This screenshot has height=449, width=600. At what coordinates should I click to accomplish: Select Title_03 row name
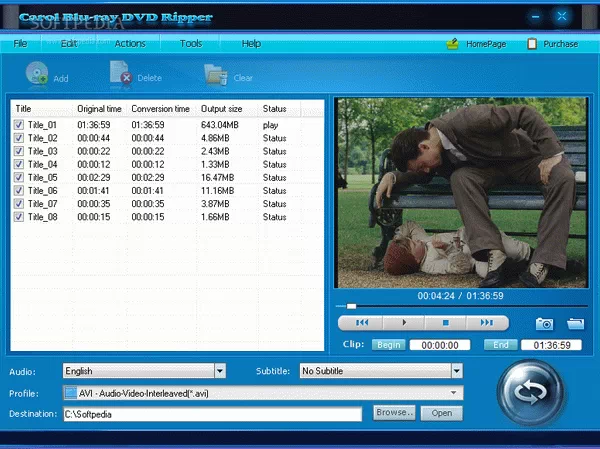[42, 151]
